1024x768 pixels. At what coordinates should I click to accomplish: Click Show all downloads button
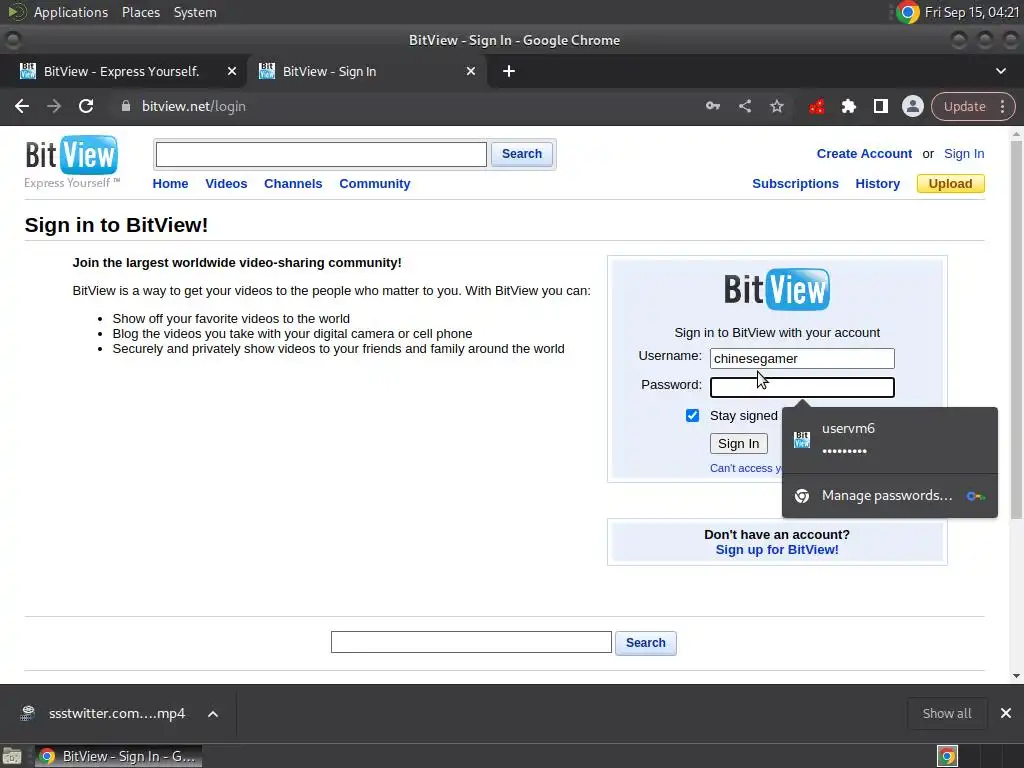[x=947, y=713]
